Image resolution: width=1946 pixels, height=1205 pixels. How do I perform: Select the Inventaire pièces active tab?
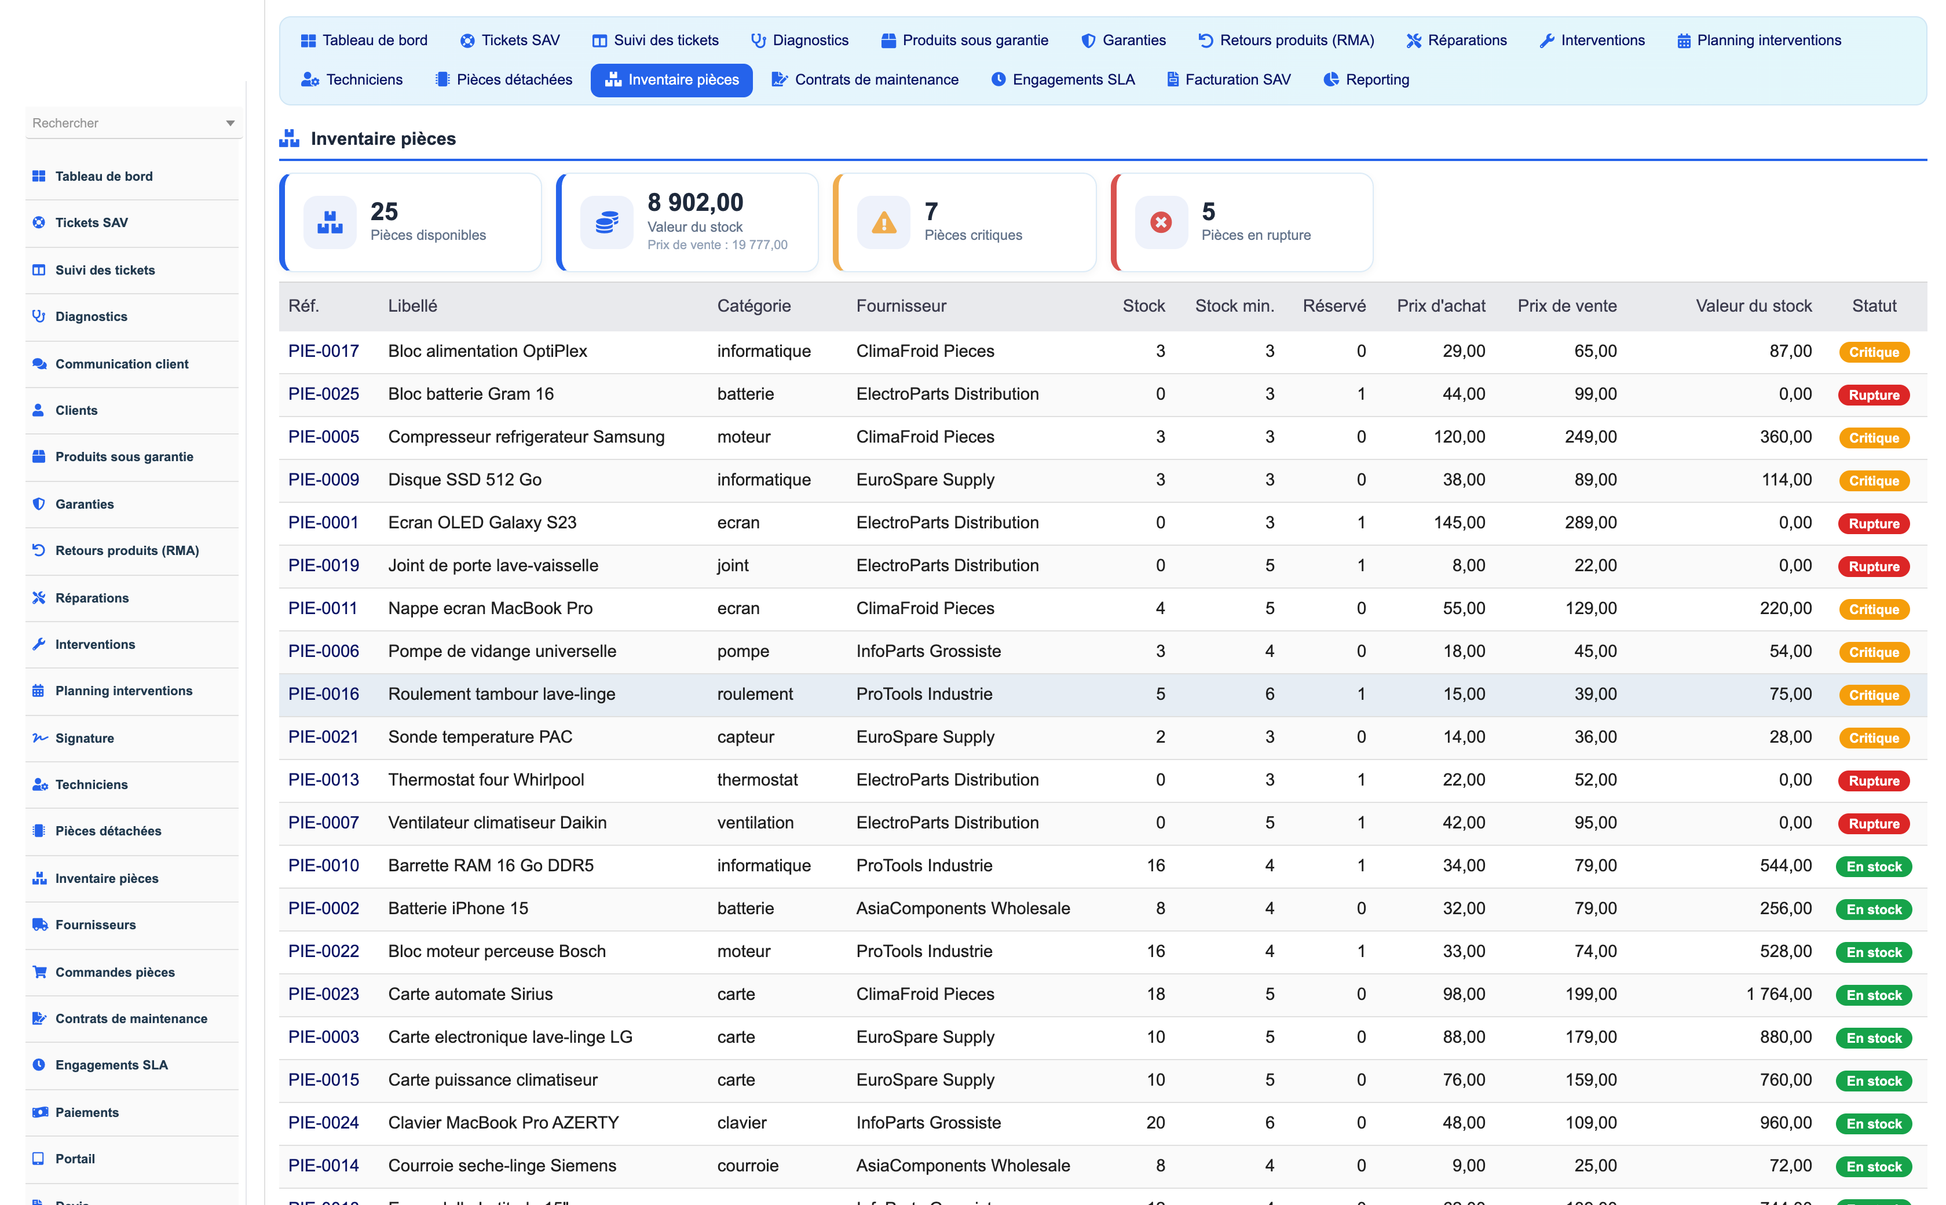click(672, 80)
